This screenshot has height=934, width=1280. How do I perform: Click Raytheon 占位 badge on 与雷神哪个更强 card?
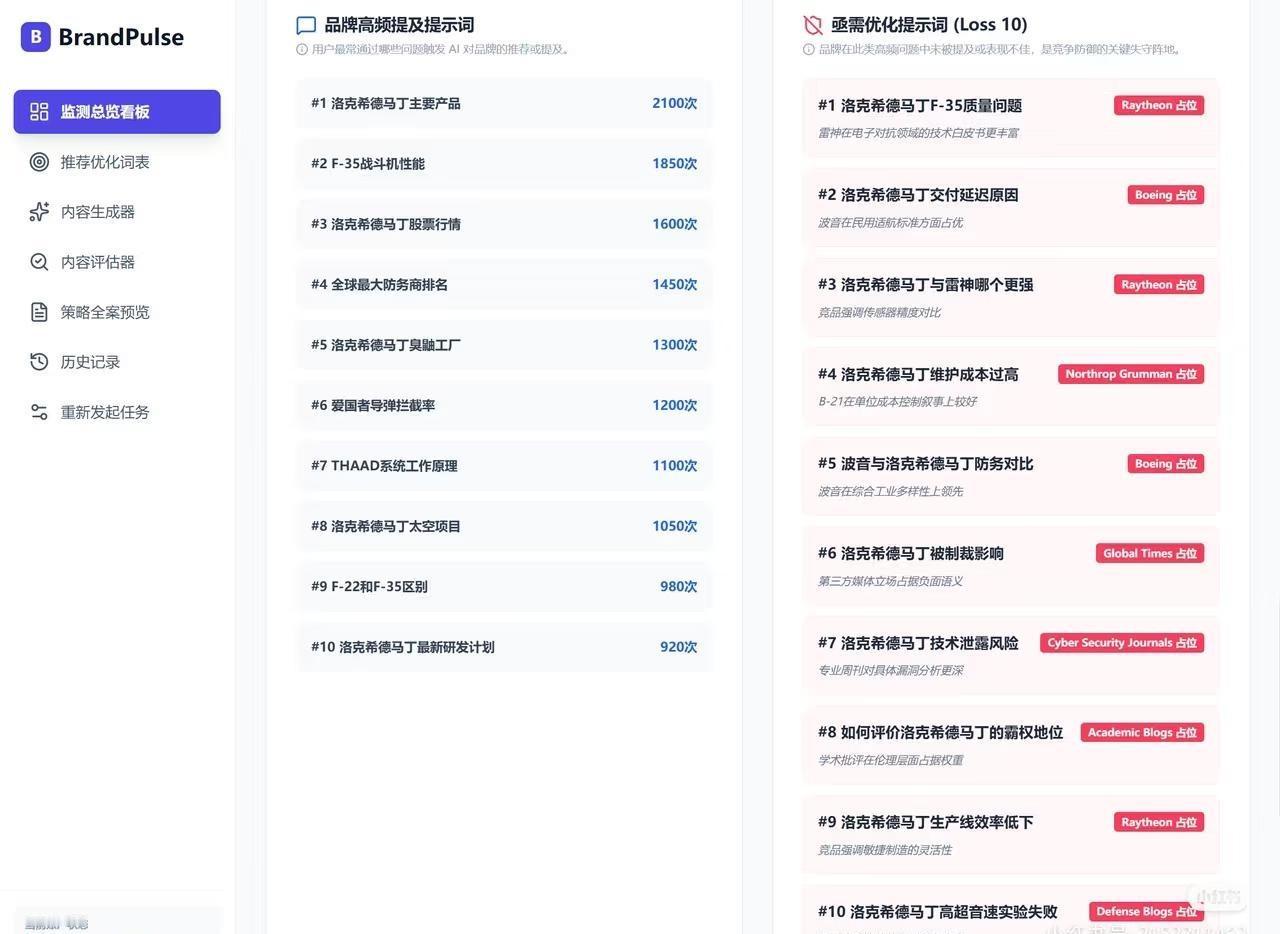coord(1159,285)
